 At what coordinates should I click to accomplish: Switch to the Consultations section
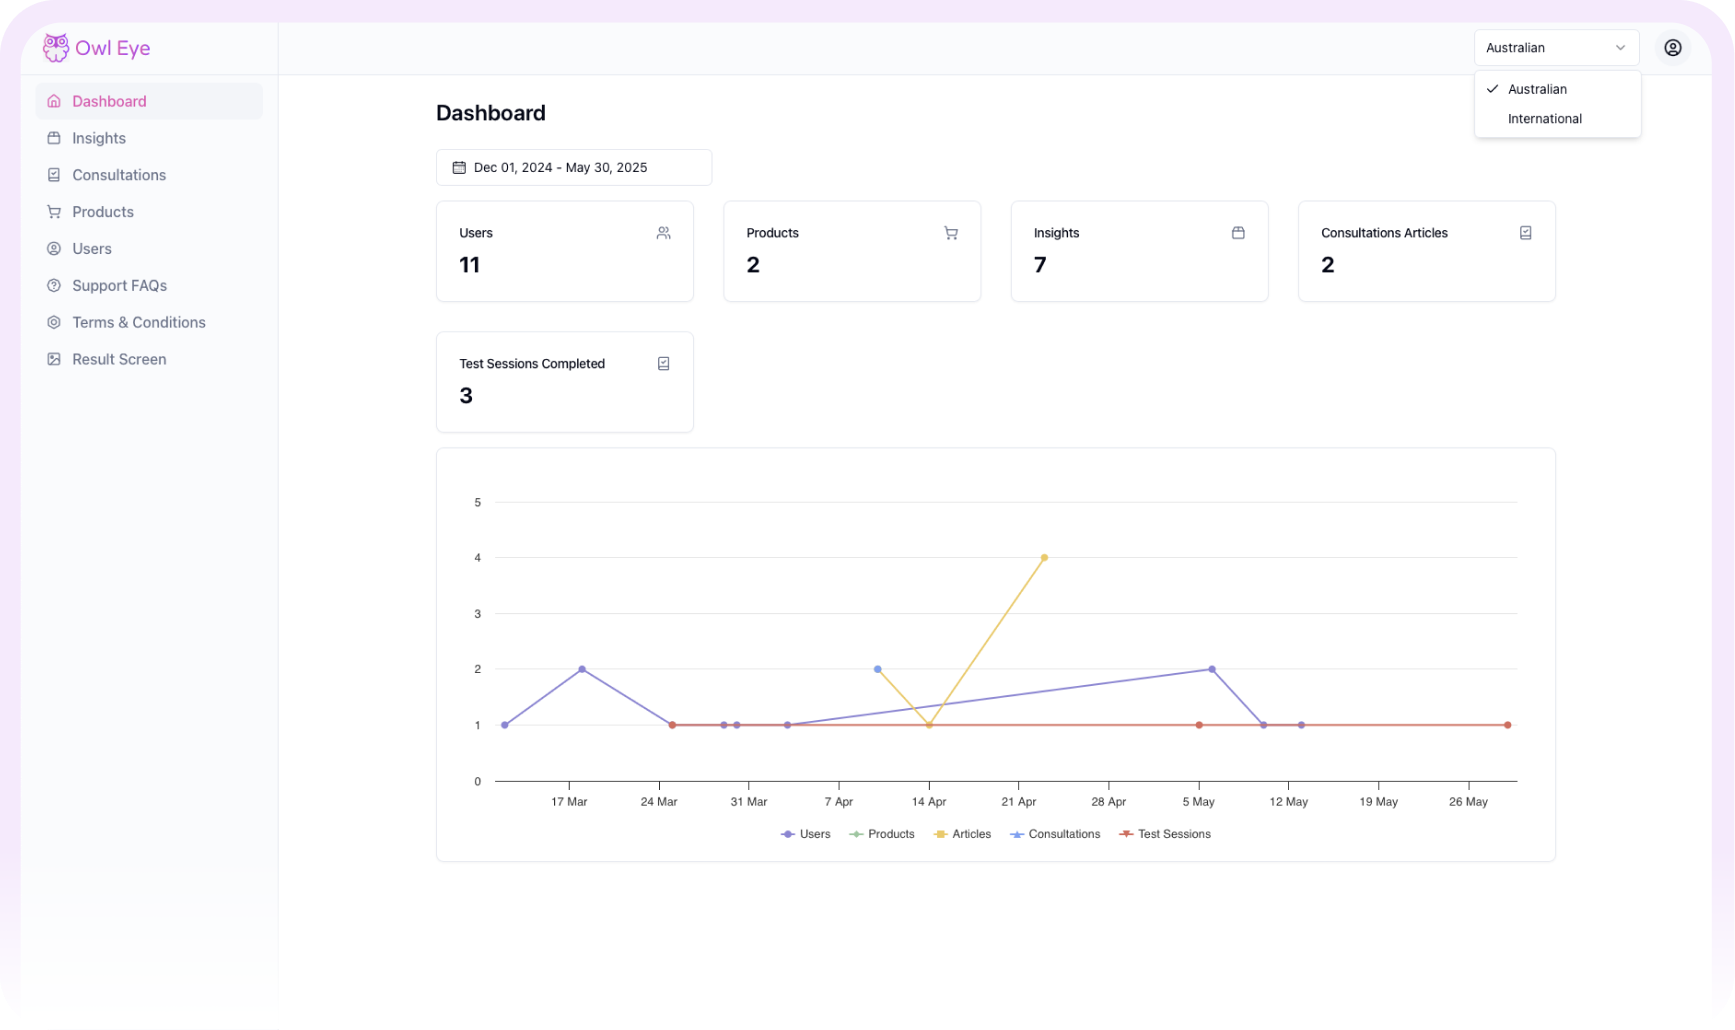click(x=119, y=174)
